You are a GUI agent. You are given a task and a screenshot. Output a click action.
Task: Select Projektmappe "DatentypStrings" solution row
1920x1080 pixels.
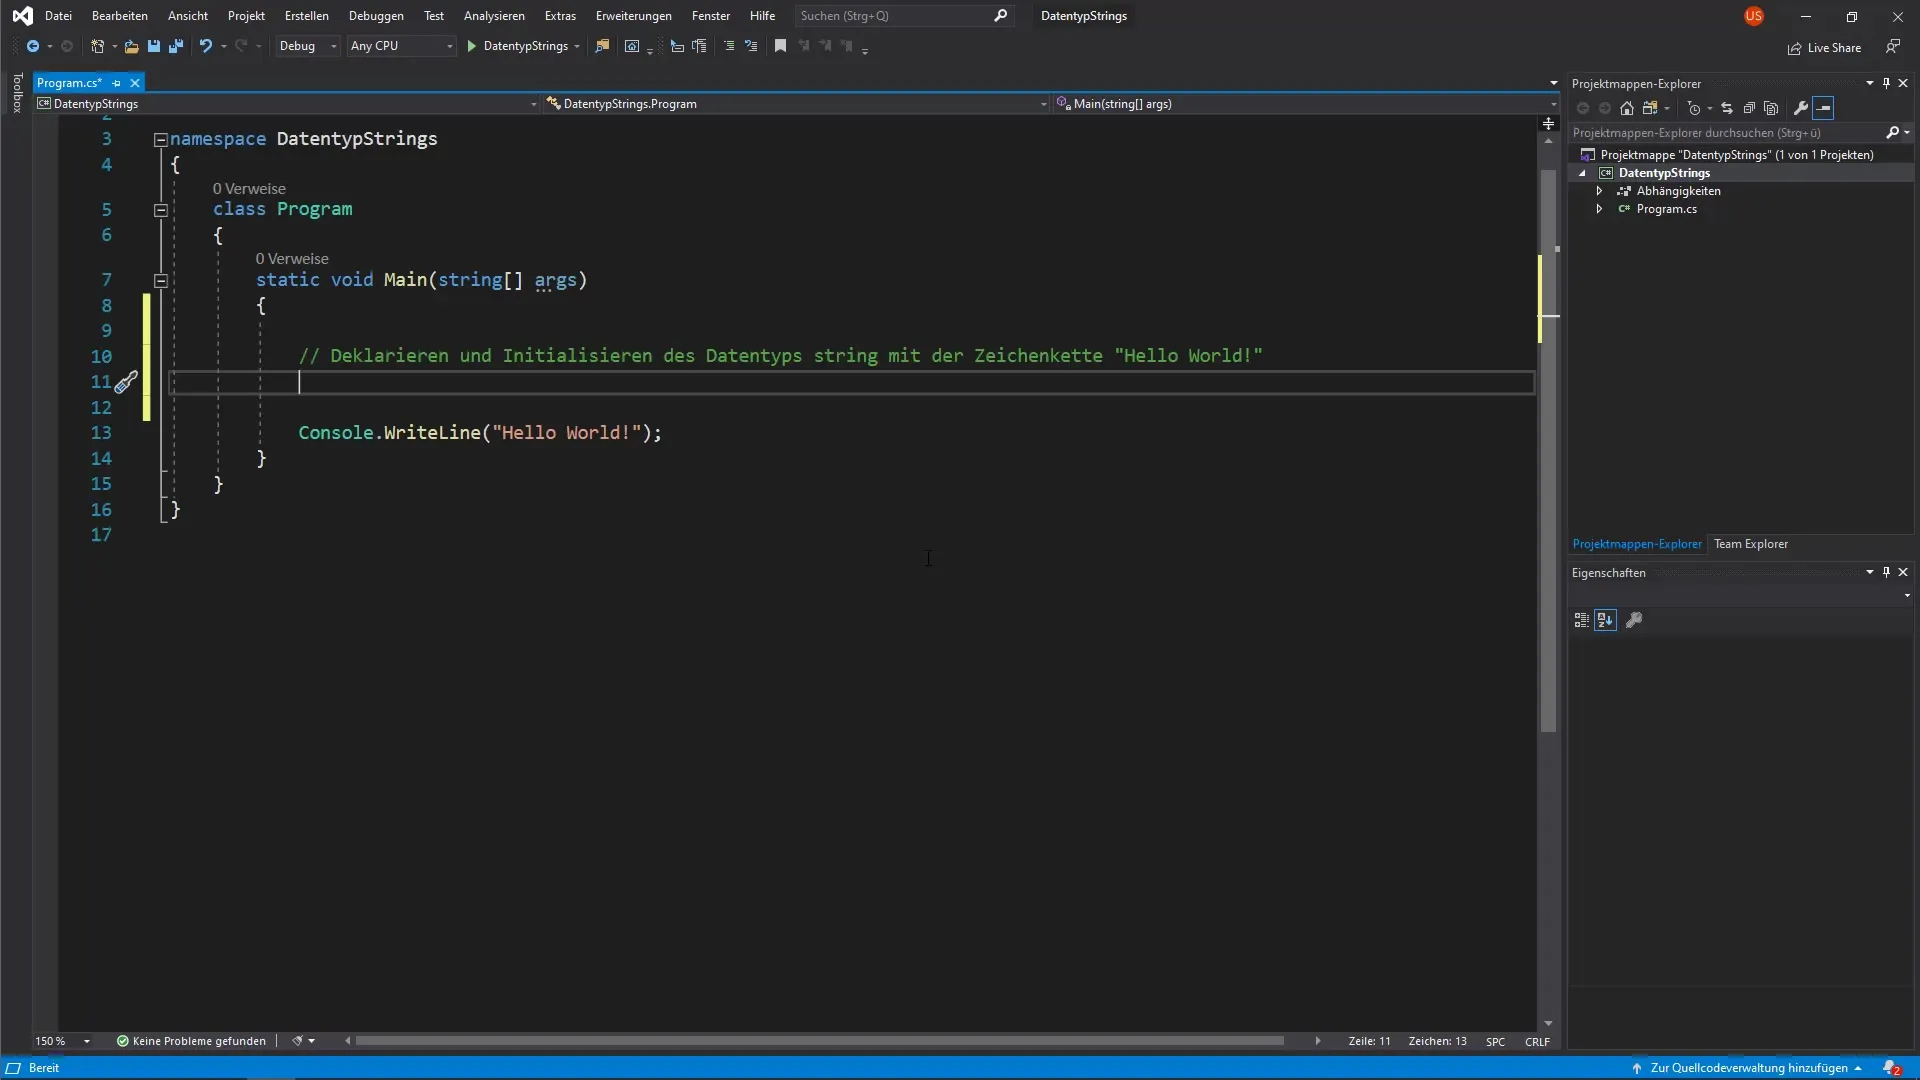coord(1741,155)
